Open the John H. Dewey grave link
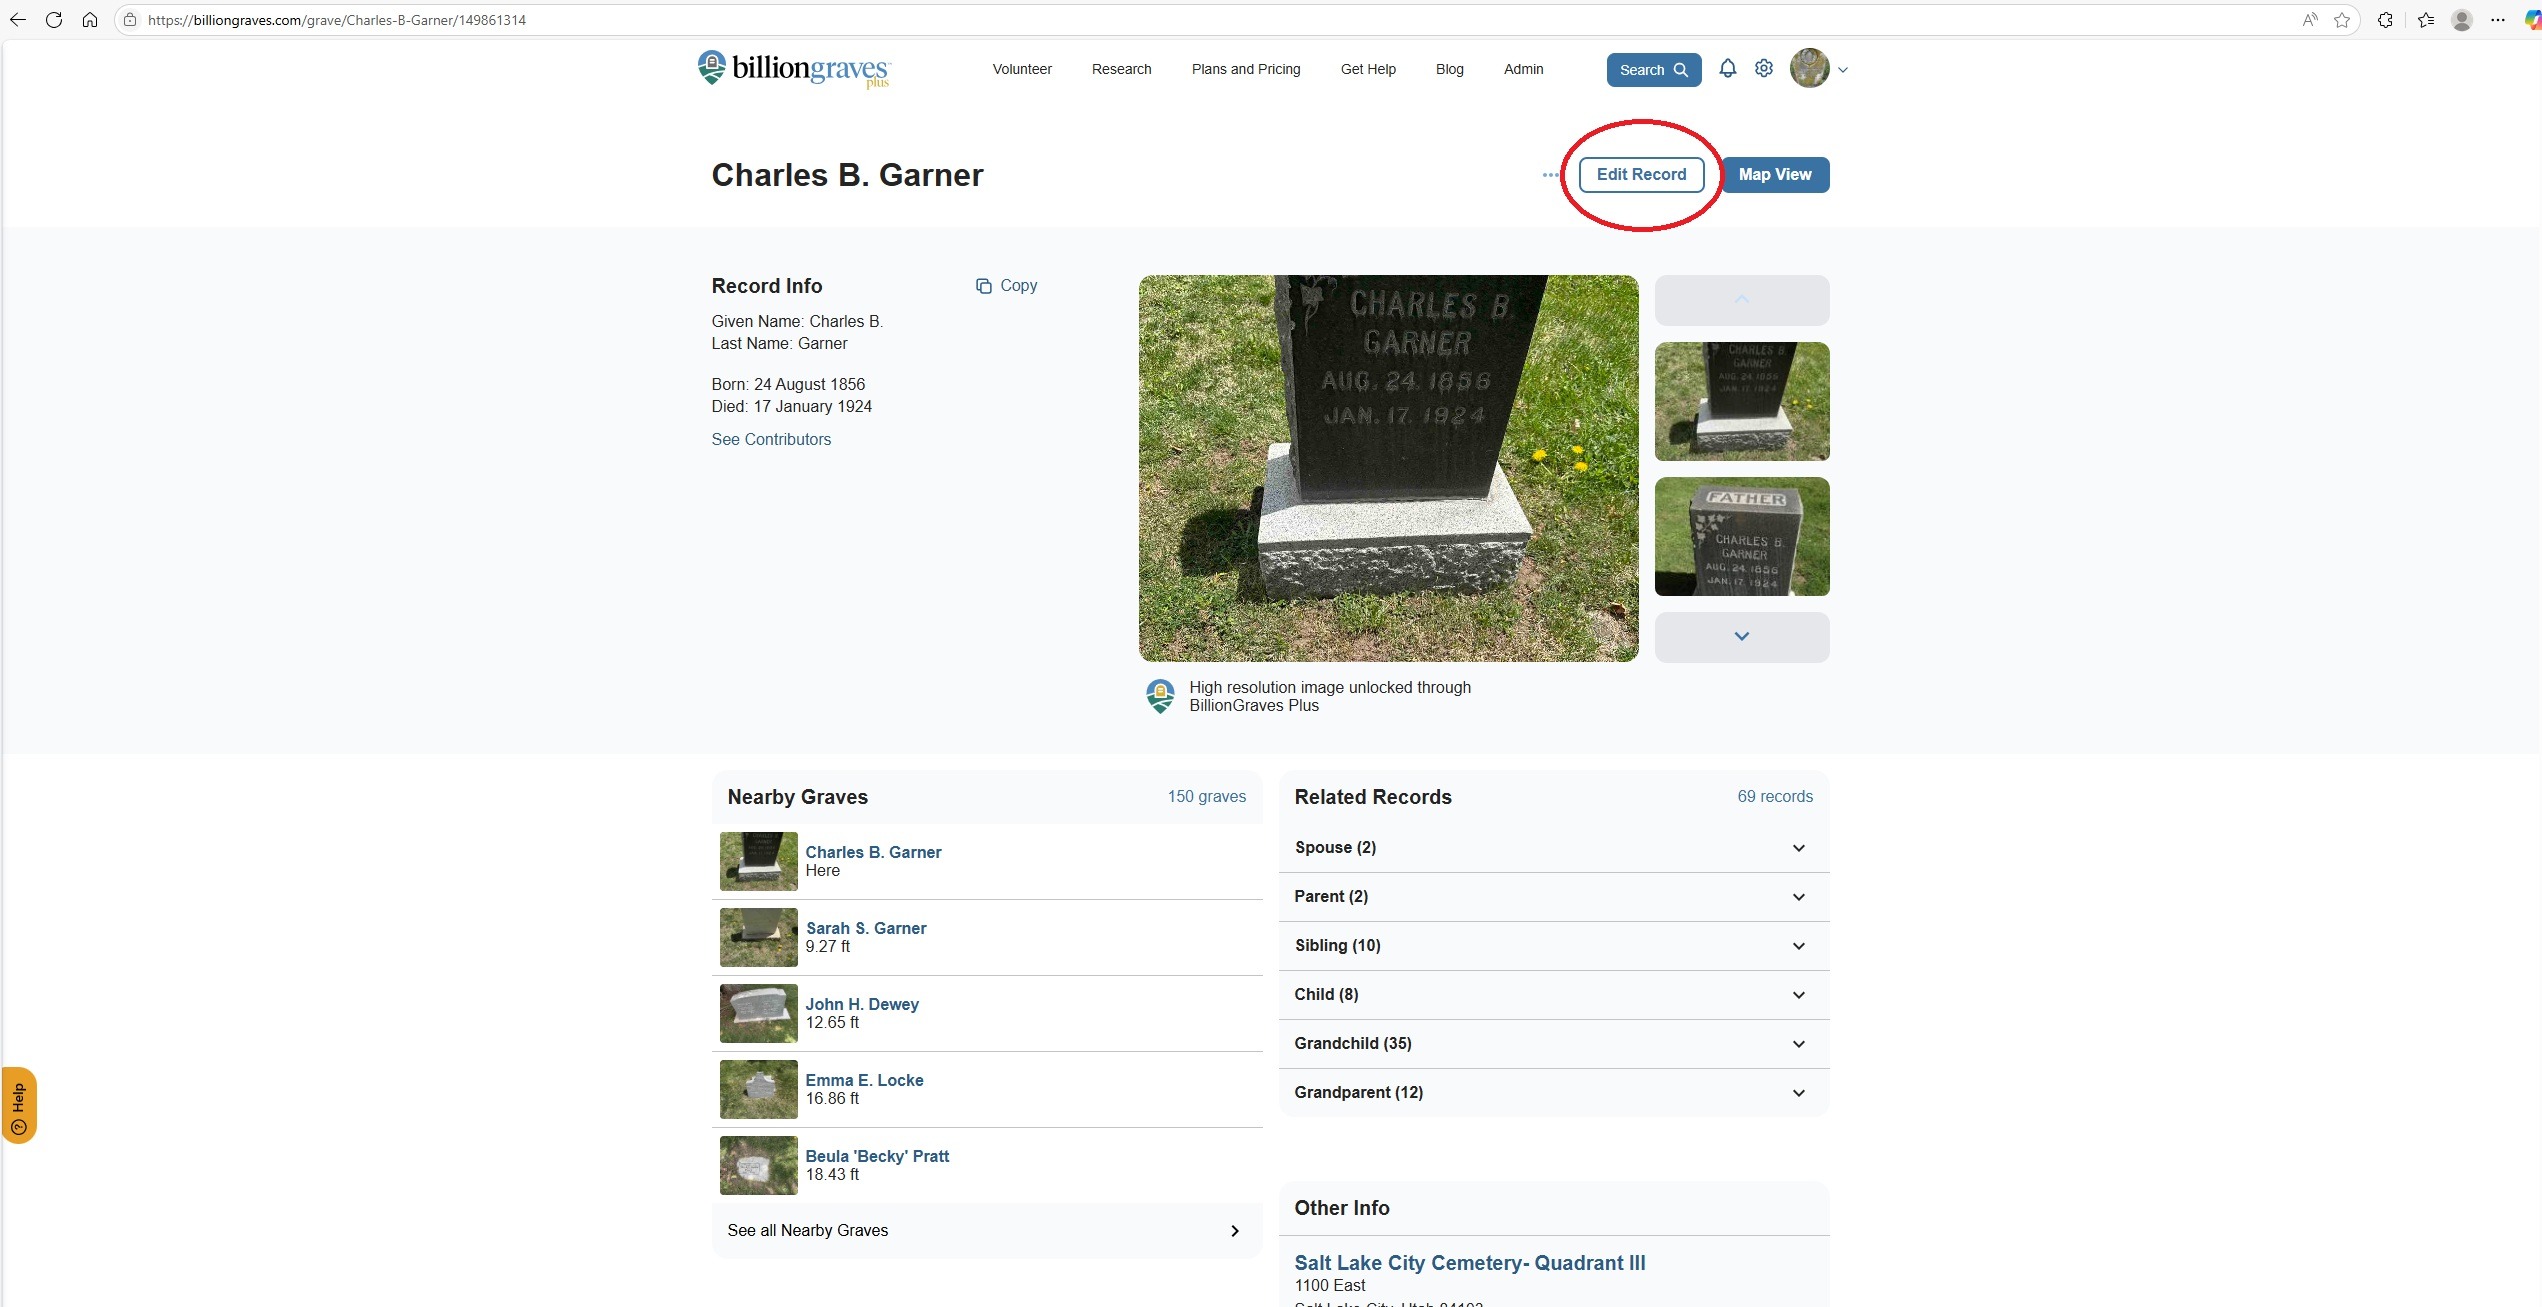The width and height of the screenshot is (2542, 1307). (862, 1004)
